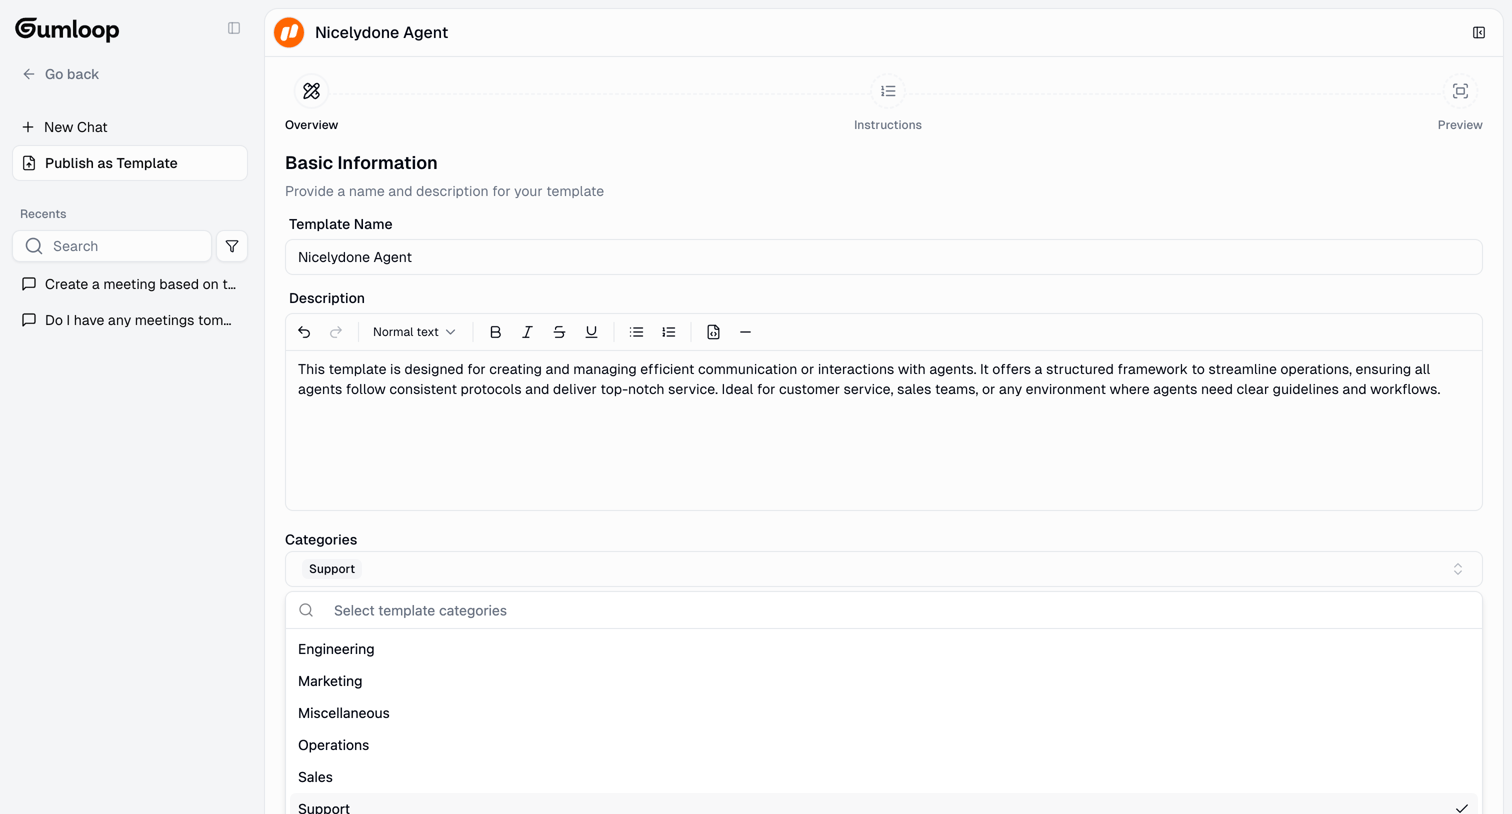Redo the description edit

point(336,332)
